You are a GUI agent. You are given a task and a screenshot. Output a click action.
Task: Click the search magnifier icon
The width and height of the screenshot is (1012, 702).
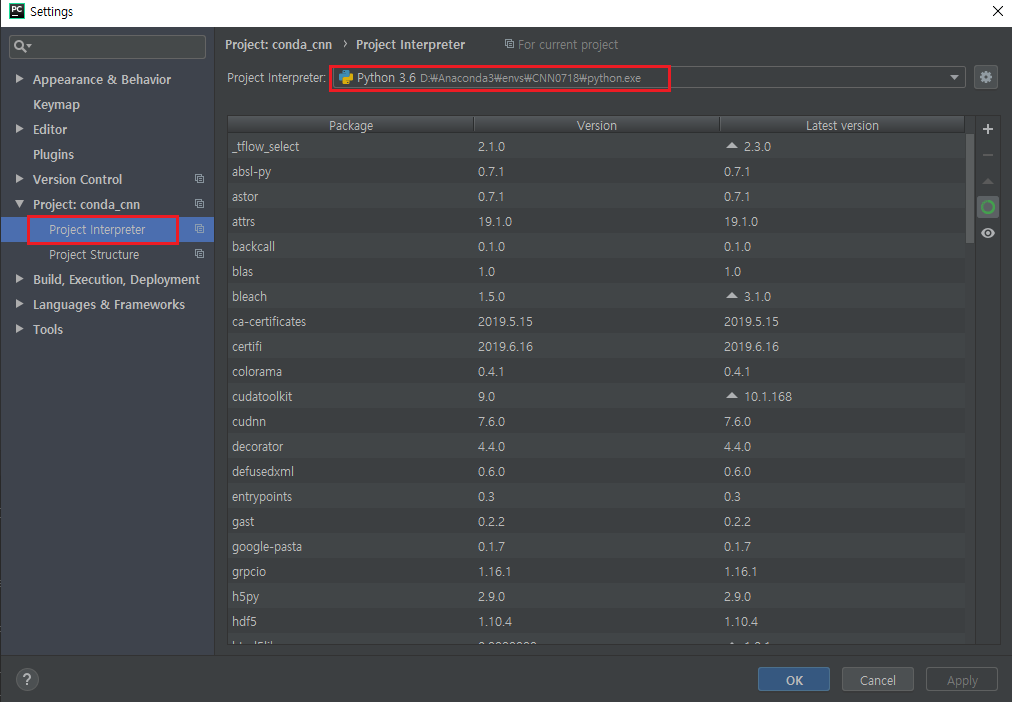[x=19, y=46]
